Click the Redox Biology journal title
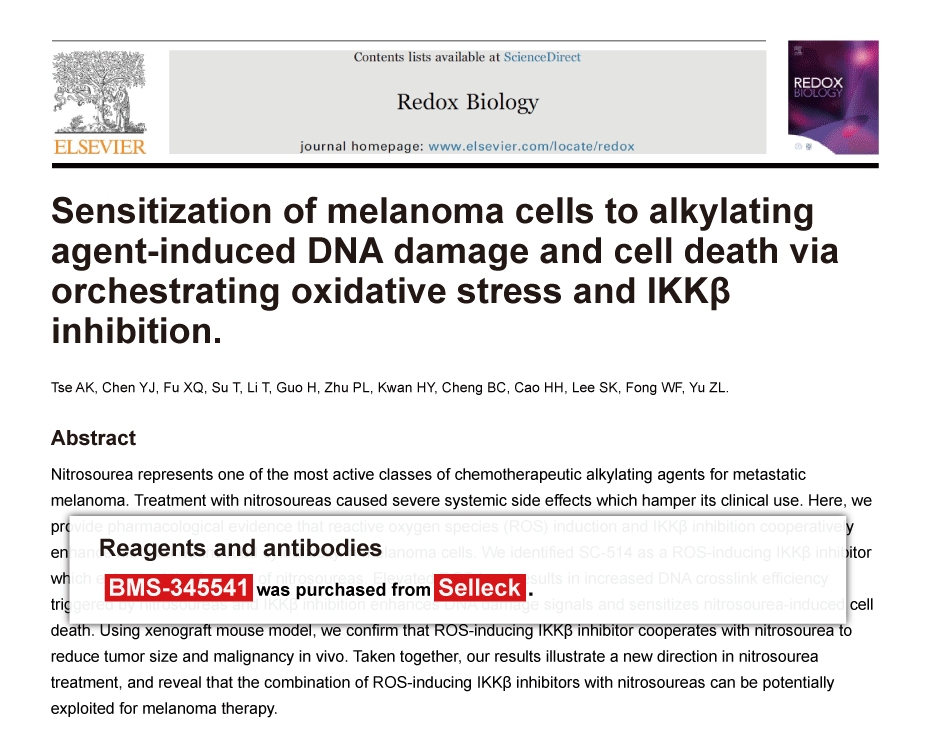This screenshot has height=751, width=930. tap(467, 102)
